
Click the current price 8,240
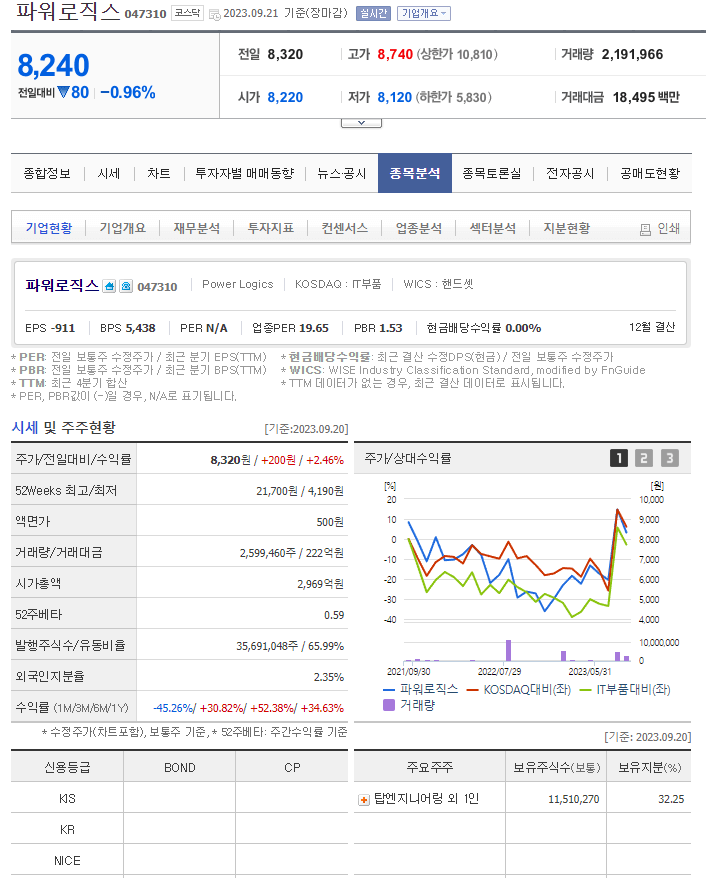53,66
